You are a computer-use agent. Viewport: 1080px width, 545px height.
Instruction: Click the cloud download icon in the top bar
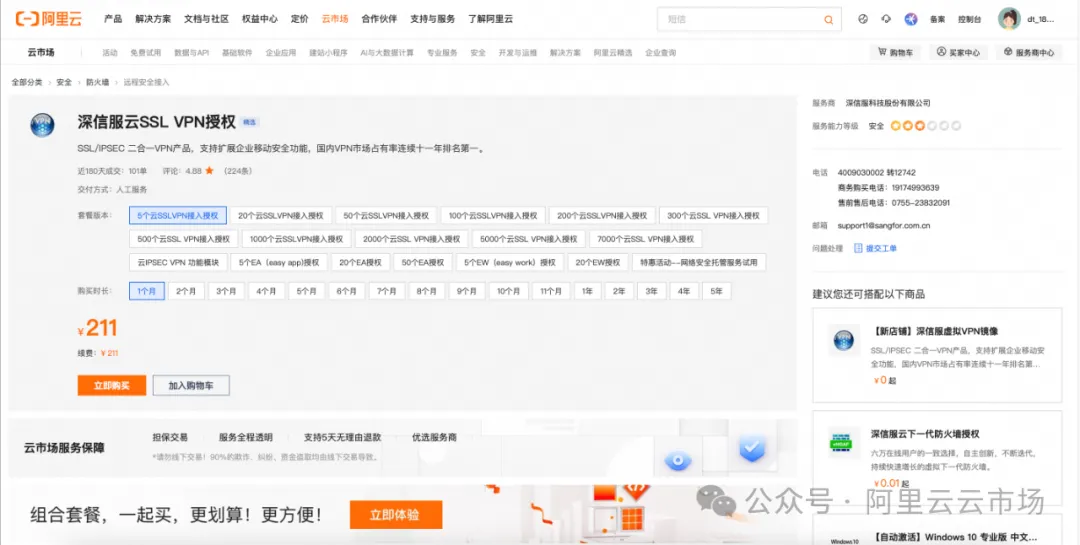click(x=886, y=19)
